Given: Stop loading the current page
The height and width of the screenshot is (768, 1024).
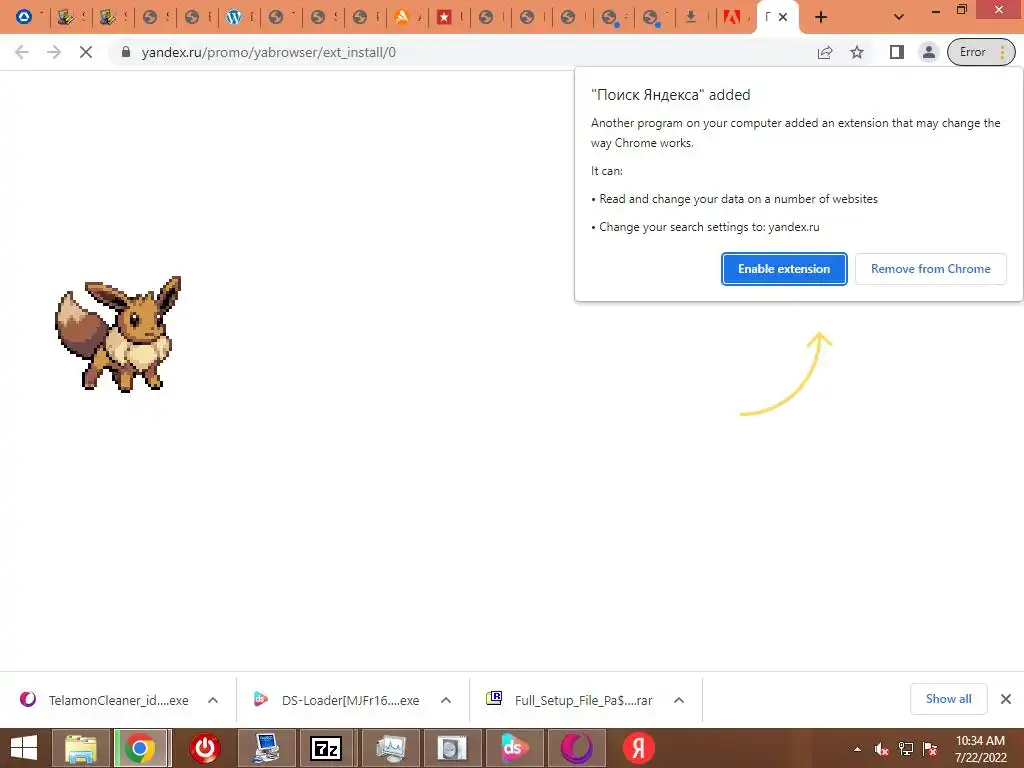Looking at the screenshot, I should tap(86, 52).
